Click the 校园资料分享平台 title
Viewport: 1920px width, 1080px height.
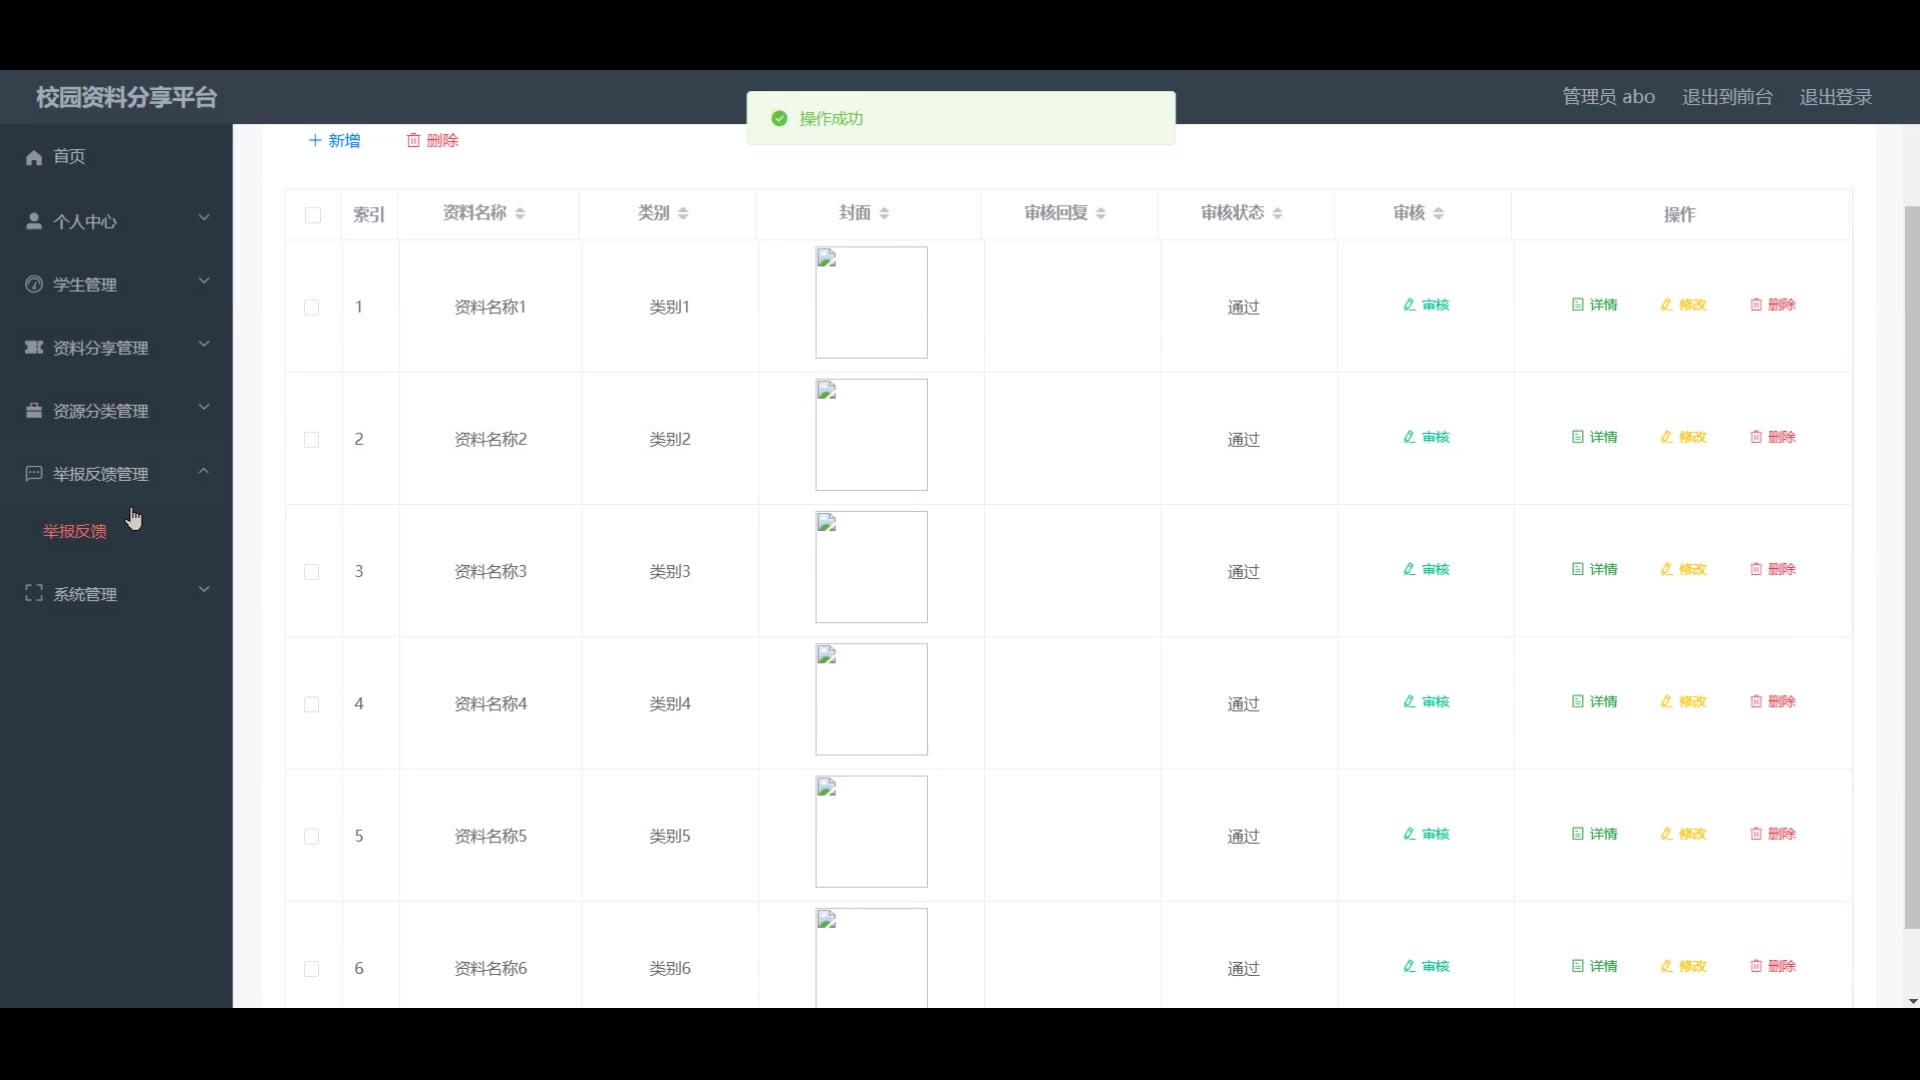[x=126, y=97]
